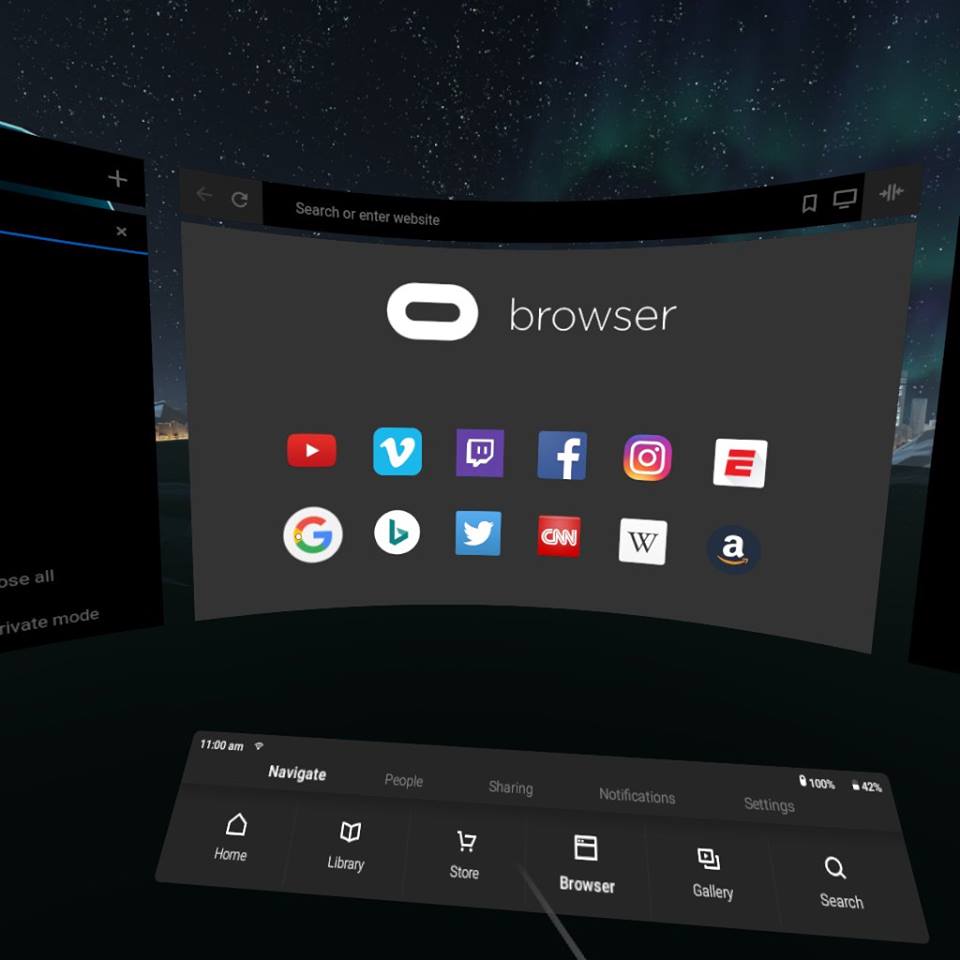This screenshot has height=960, width=960.
Task: Click the Wi-Fi status icon
Action: (x=259, y=745)
